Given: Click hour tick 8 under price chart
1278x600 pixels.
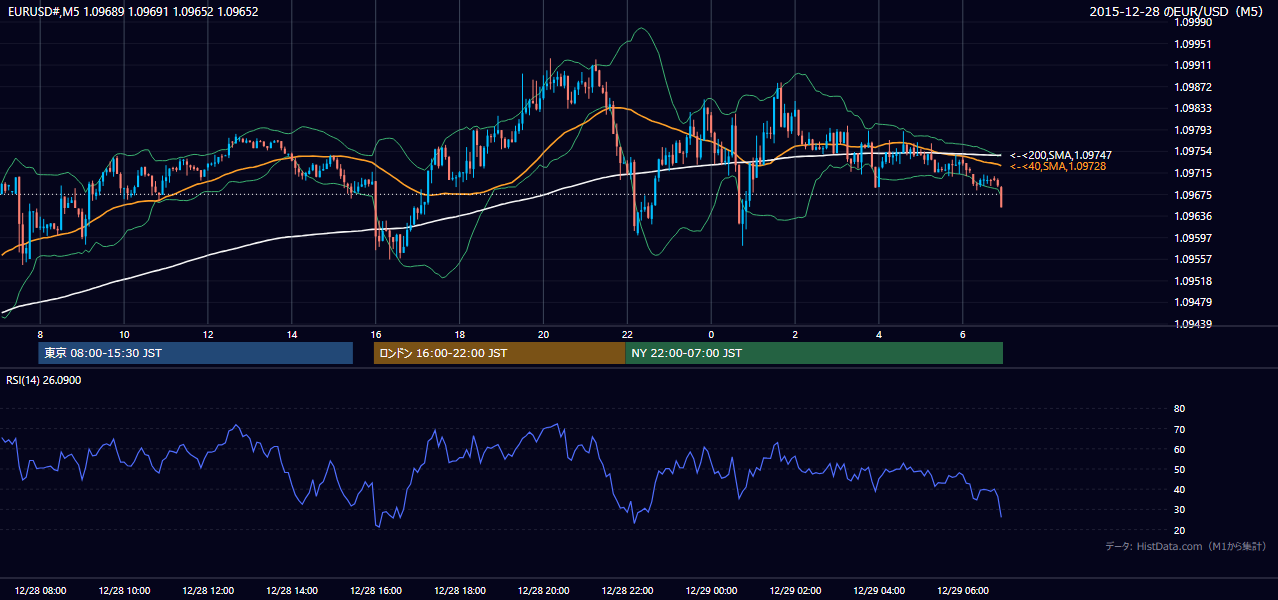Looking at the screenshot, I should (x=40, y=334).
